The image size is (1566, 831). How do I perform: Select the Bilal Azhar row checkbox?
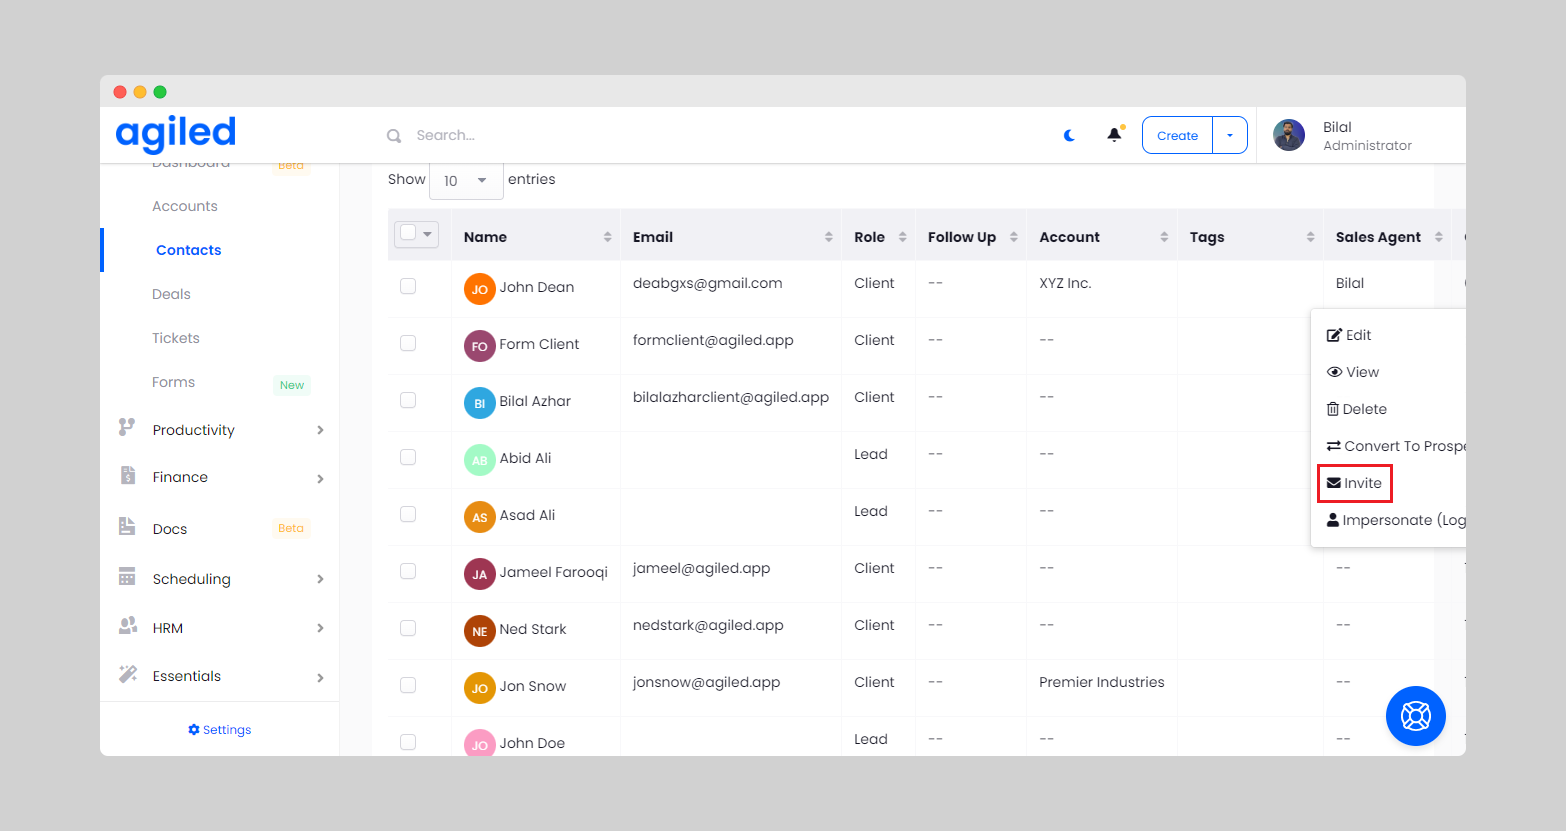[408, 400]
